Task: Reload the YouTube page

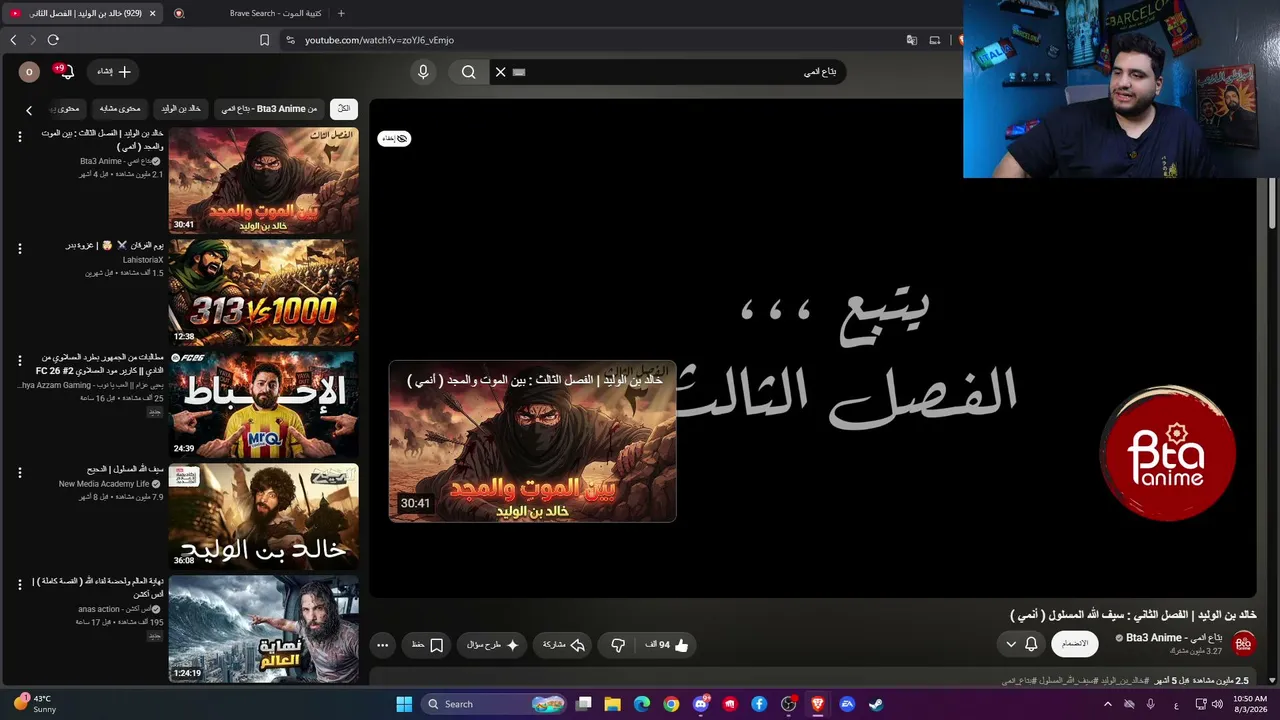Action: coord(53,40)
